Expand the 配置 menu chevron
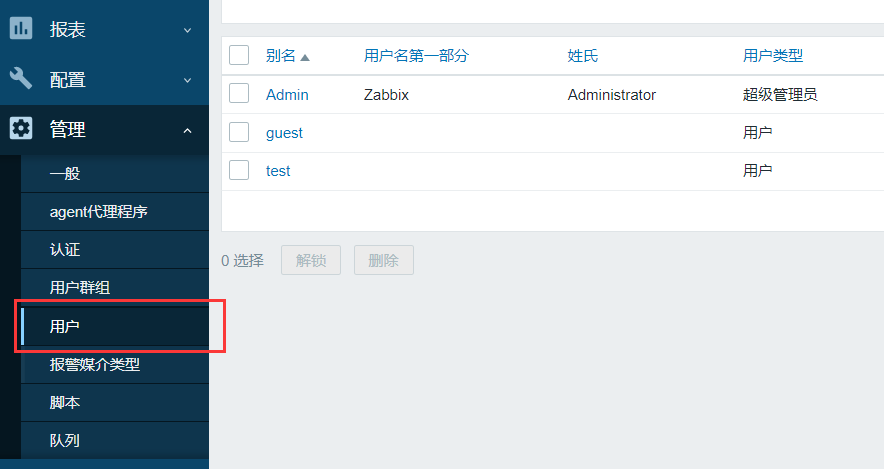Image resolution: width=884 pixels, height=469 pixels. pyautogui.click(x=188, y=81)
